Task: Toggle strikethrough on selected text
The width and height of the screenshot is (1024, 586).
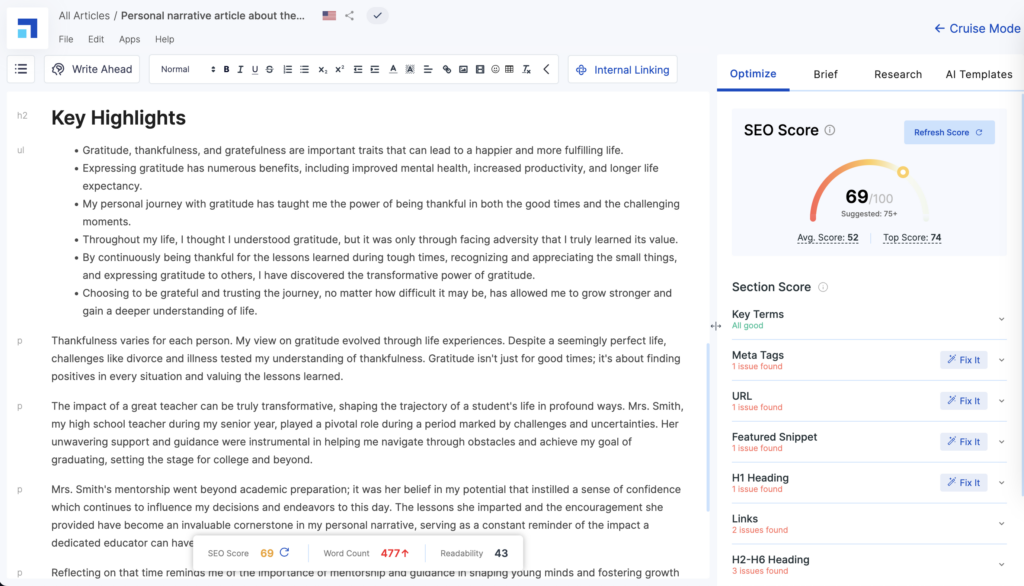Action: (x=268, y=69)
